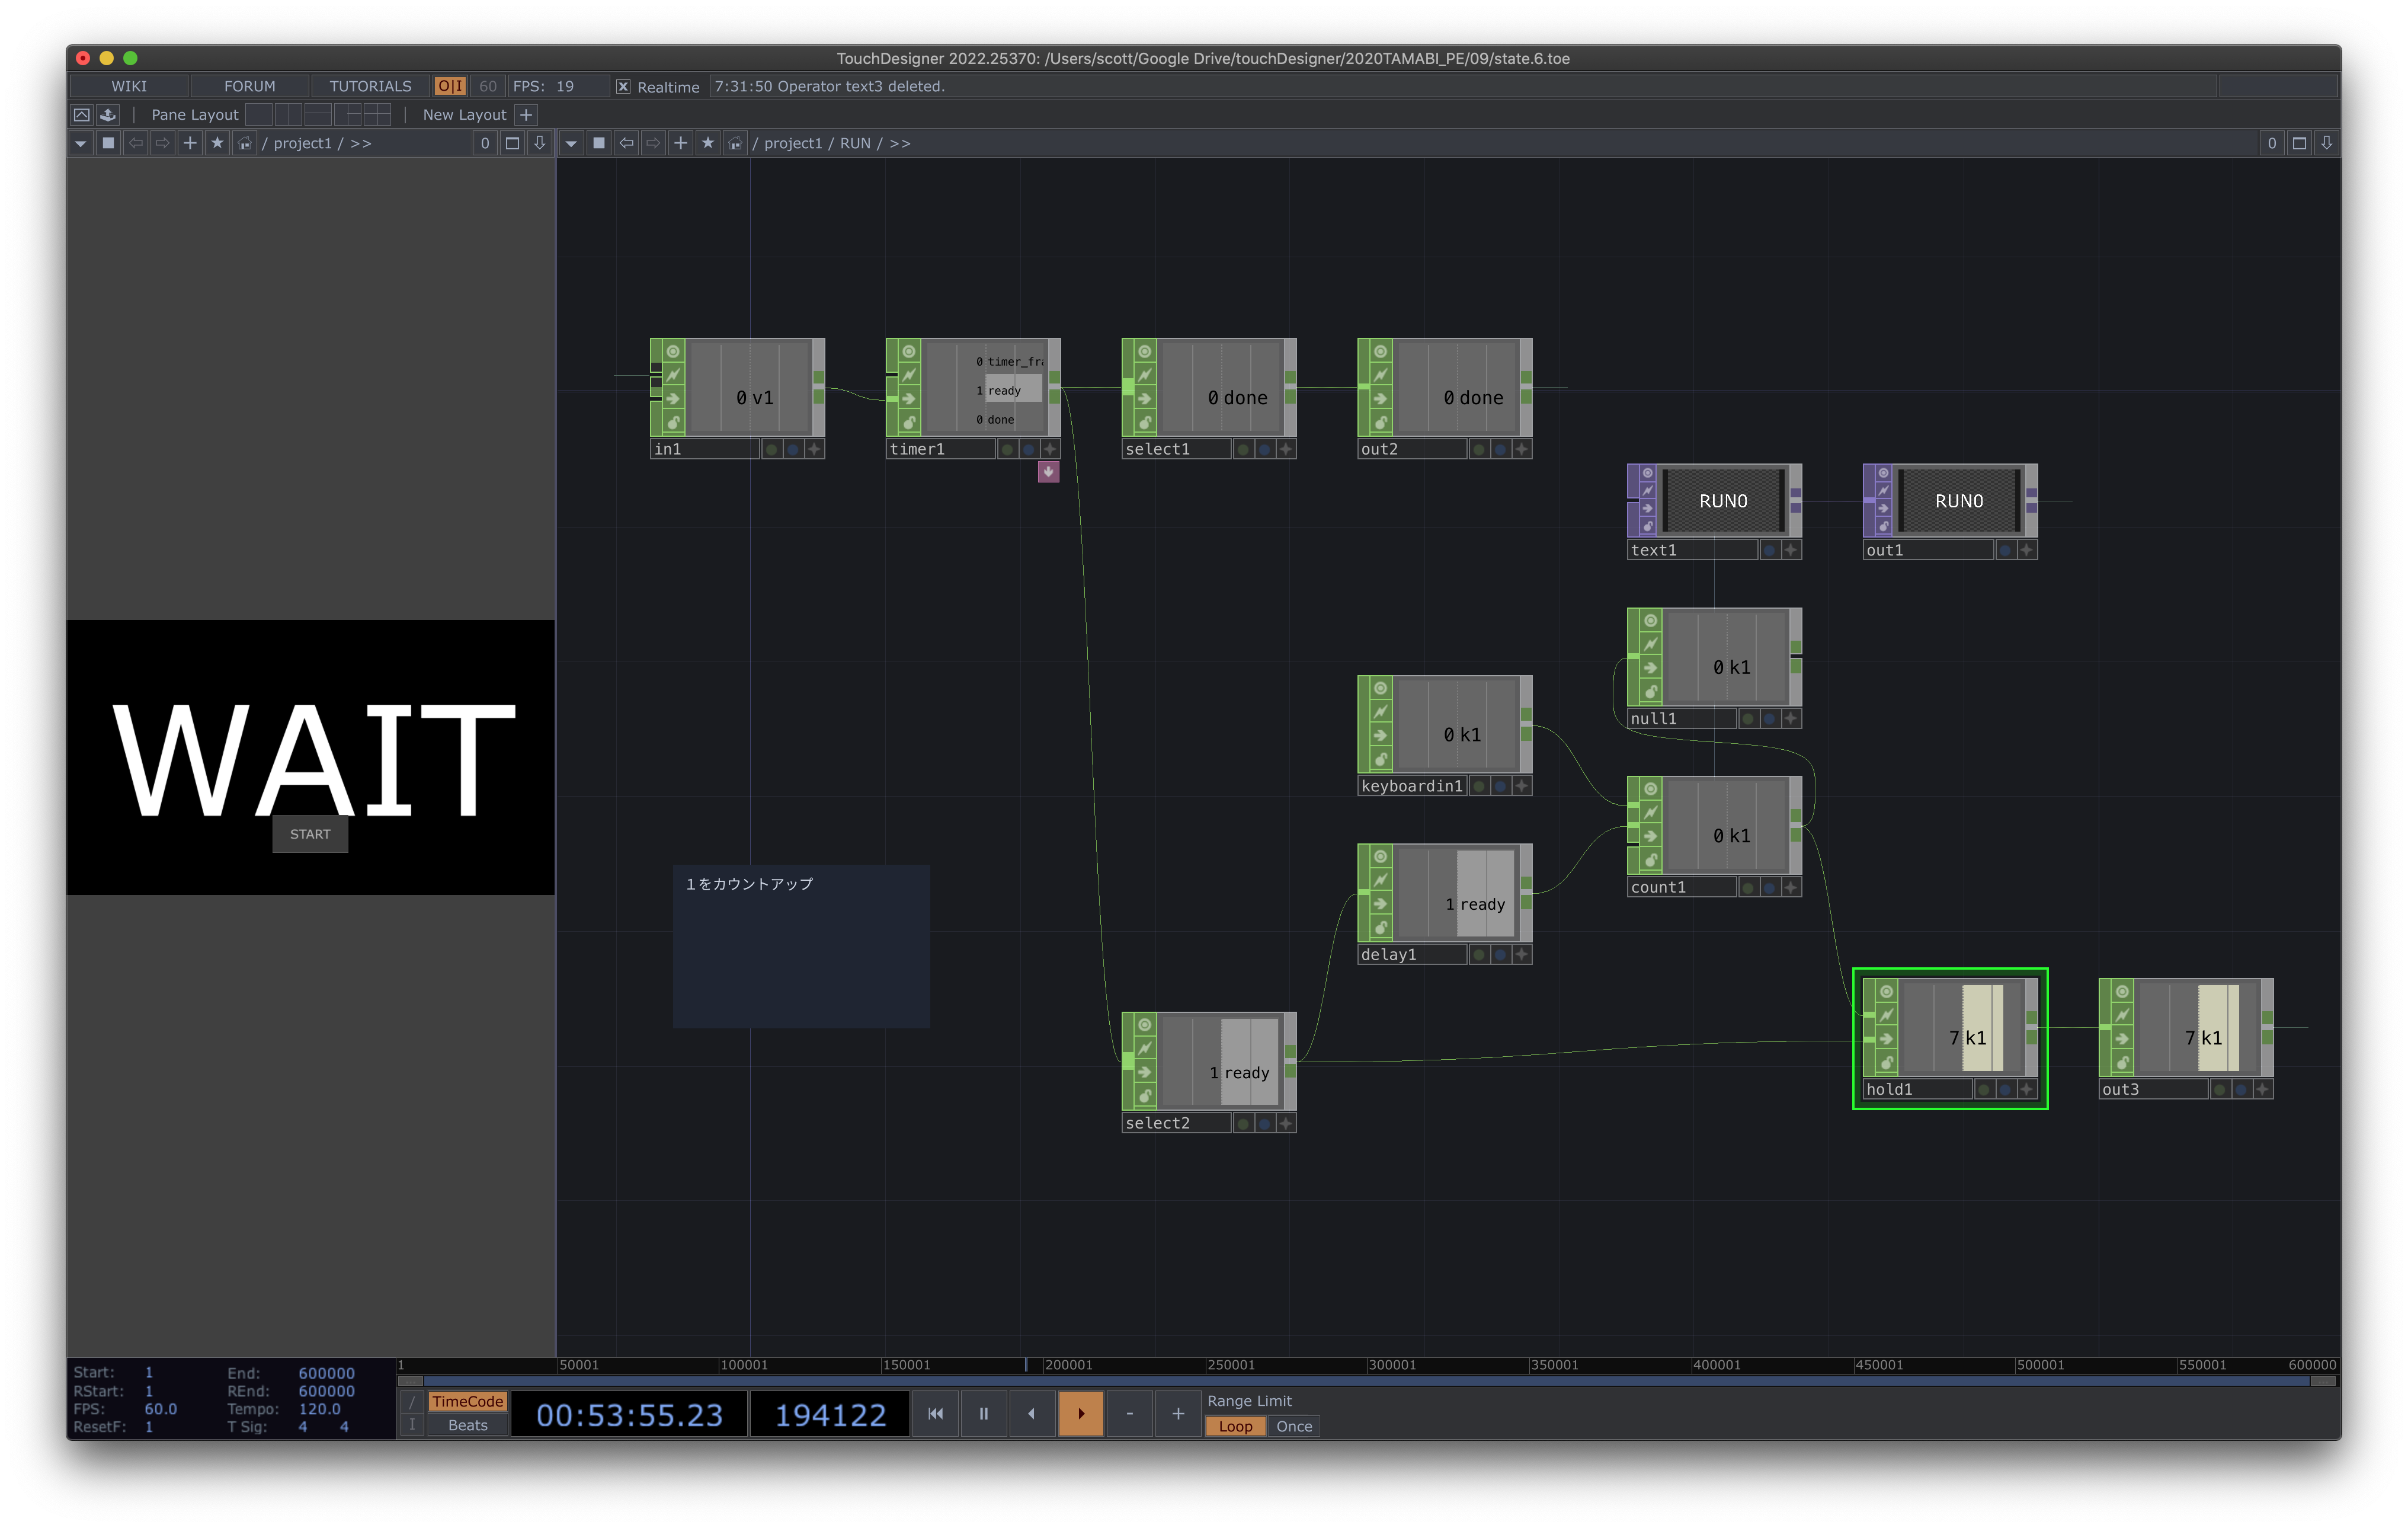
Task: Select the four-pane grid layout icon
Action: pos(376,114)
